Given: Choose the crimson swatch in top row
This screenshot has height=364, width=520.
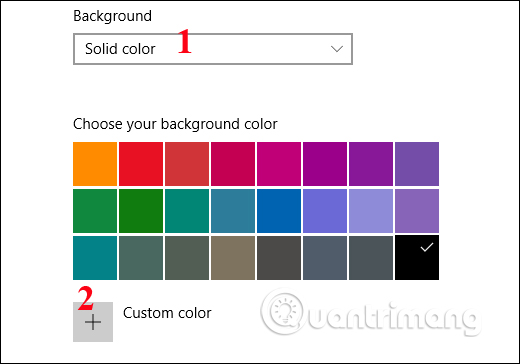Looking at the screenshot, I should pos(233,164).
